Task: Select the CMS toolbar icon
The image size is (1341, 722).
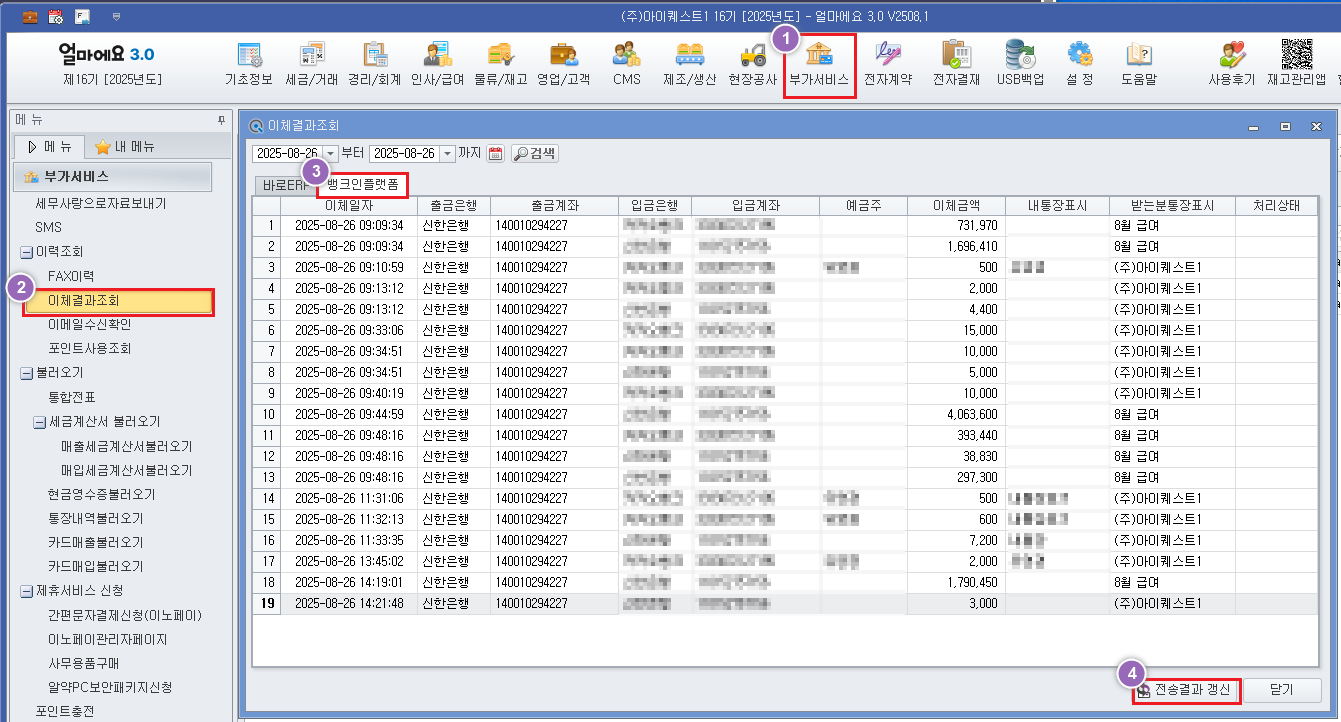Action: [627, 62]
